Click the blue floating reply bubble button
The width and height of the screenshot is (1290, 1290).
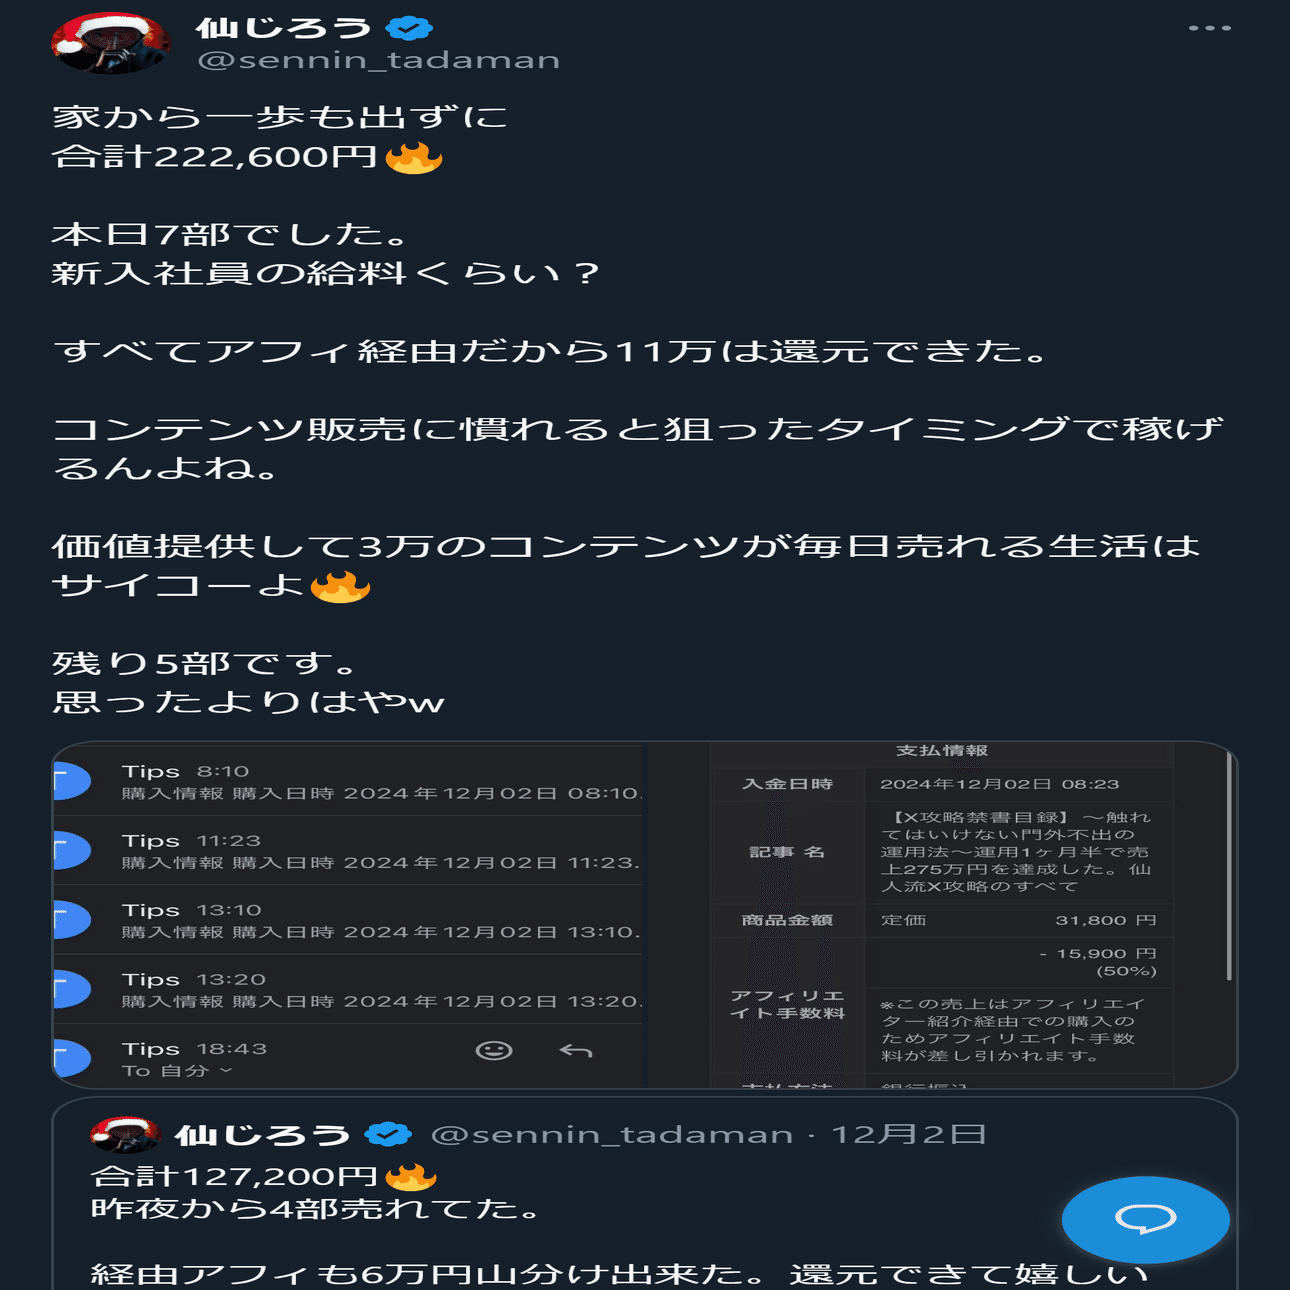[1146, 1219]
